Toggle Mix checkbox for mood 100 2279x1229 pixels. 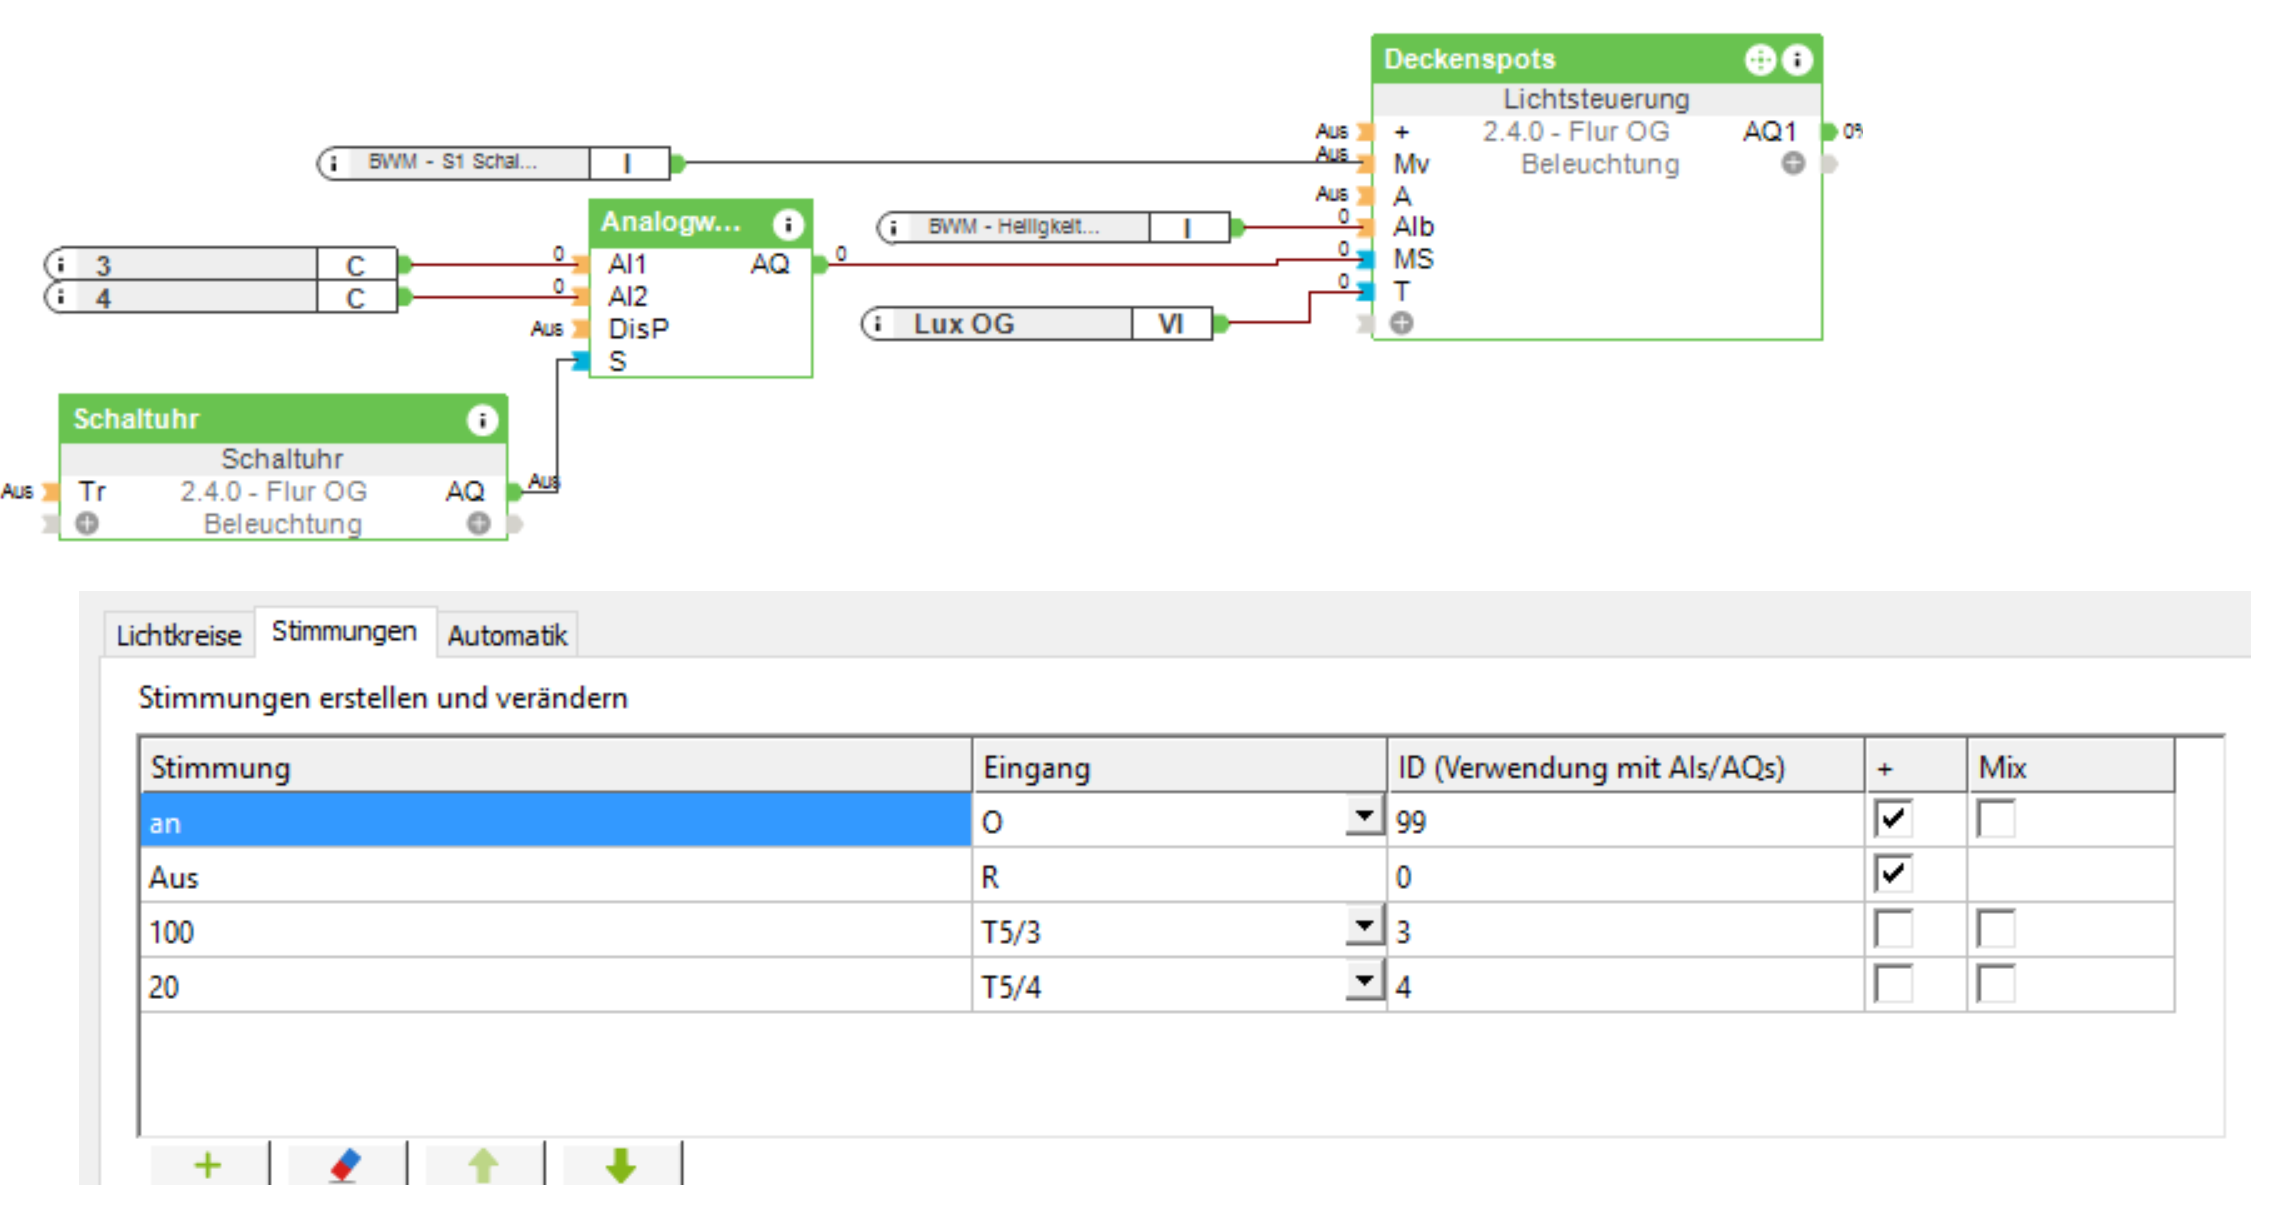pyautogui.click(x=1996, y=929)
